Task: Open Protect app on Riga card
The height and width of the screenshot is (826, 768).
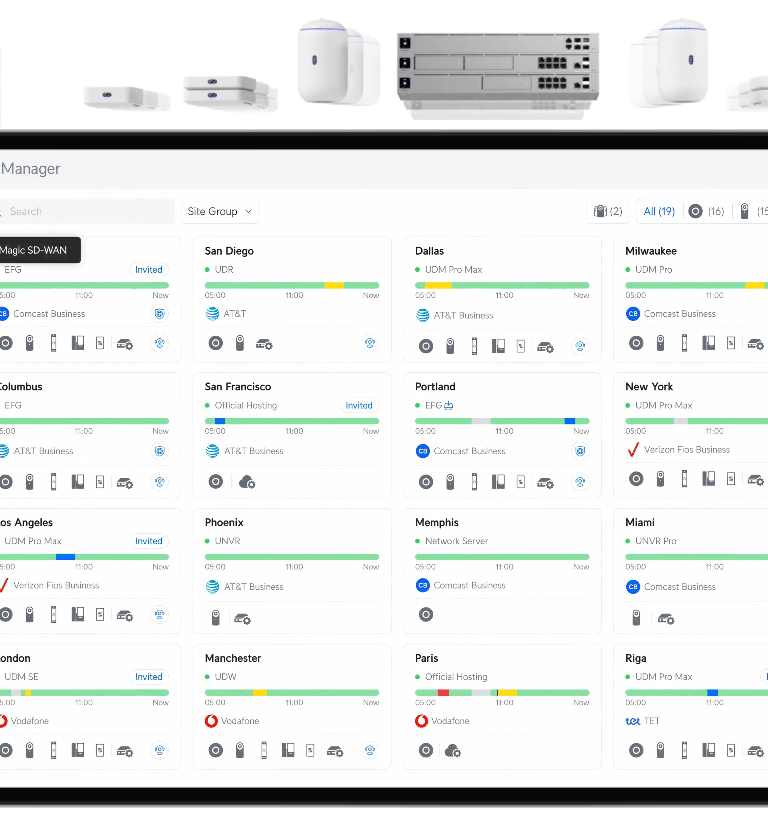Action: (x=660, y=750)
